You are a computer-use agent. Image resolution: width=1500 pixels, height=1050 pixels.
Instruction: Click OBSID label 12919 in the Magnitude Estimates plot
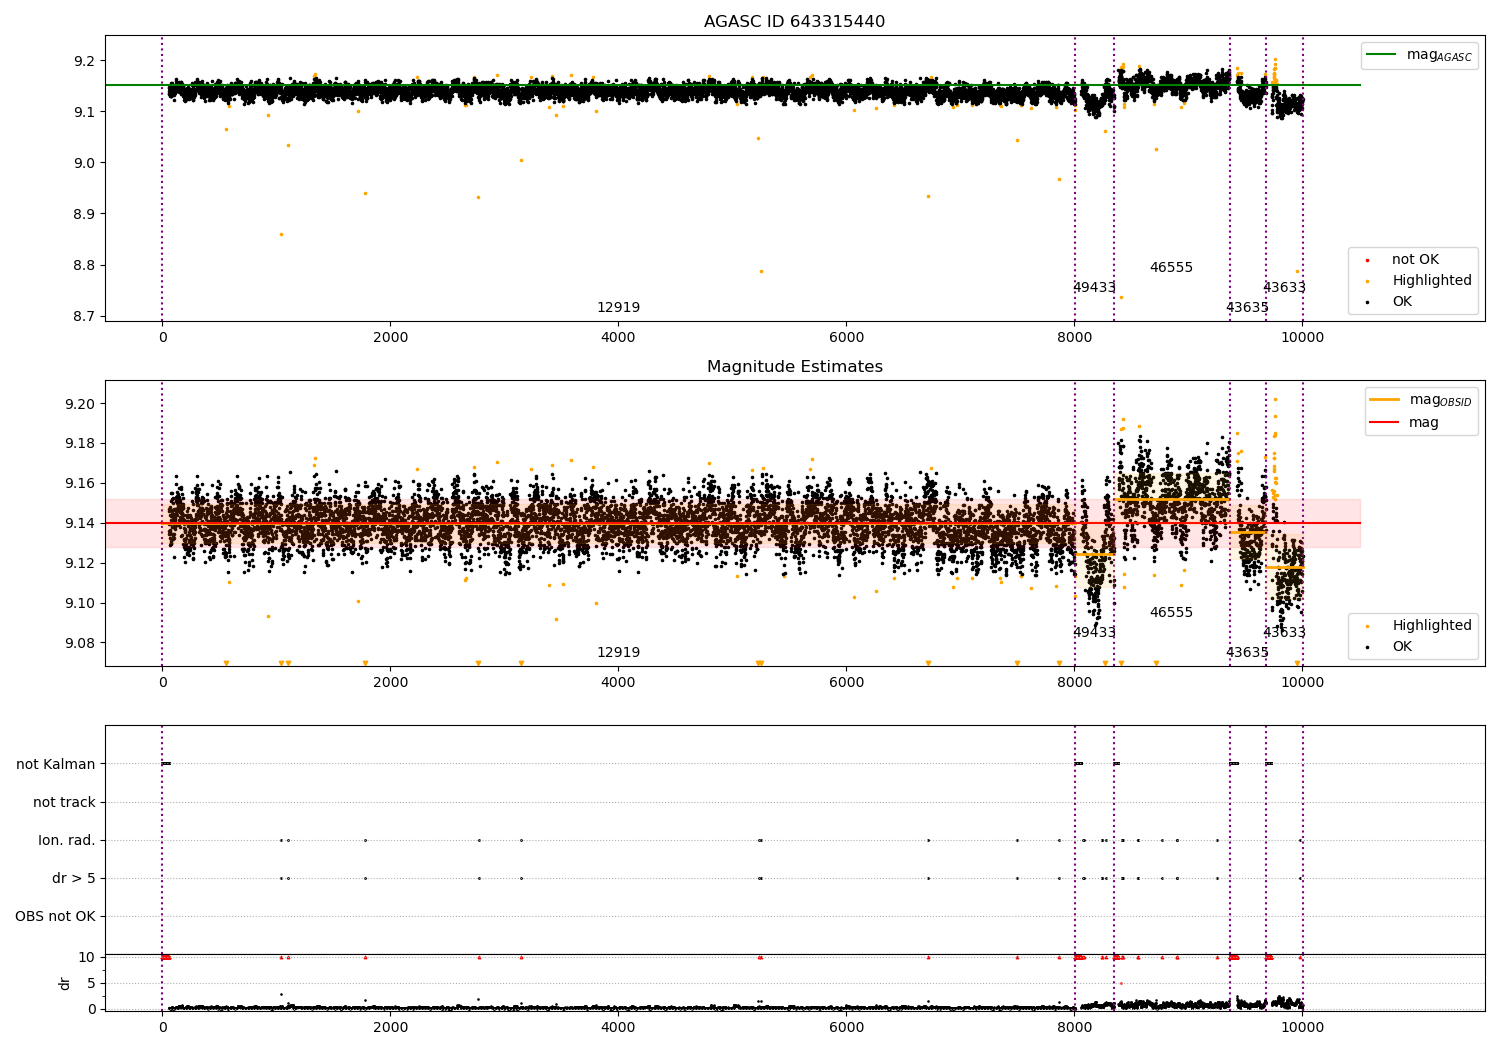pos(618,653)
